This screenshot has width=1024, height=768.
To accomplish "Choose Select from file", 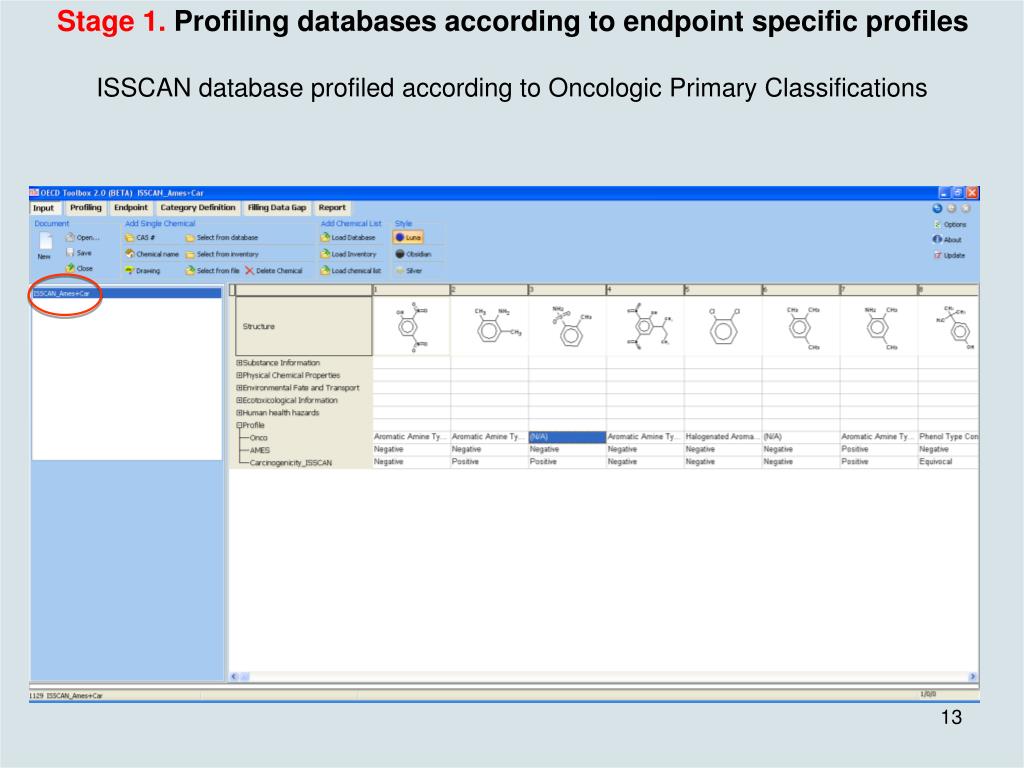I will pos(212,270).
